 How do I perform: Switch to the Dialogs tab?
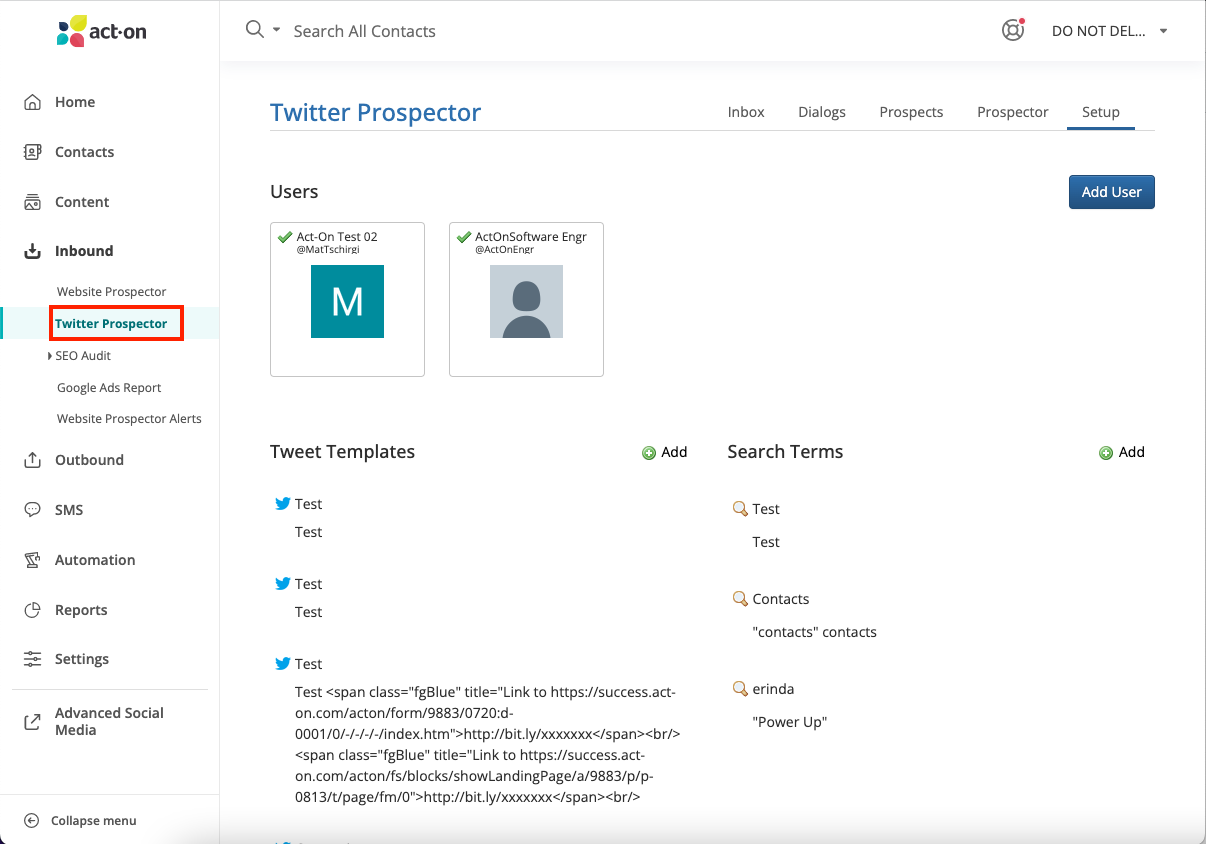[x=822, y=112]
